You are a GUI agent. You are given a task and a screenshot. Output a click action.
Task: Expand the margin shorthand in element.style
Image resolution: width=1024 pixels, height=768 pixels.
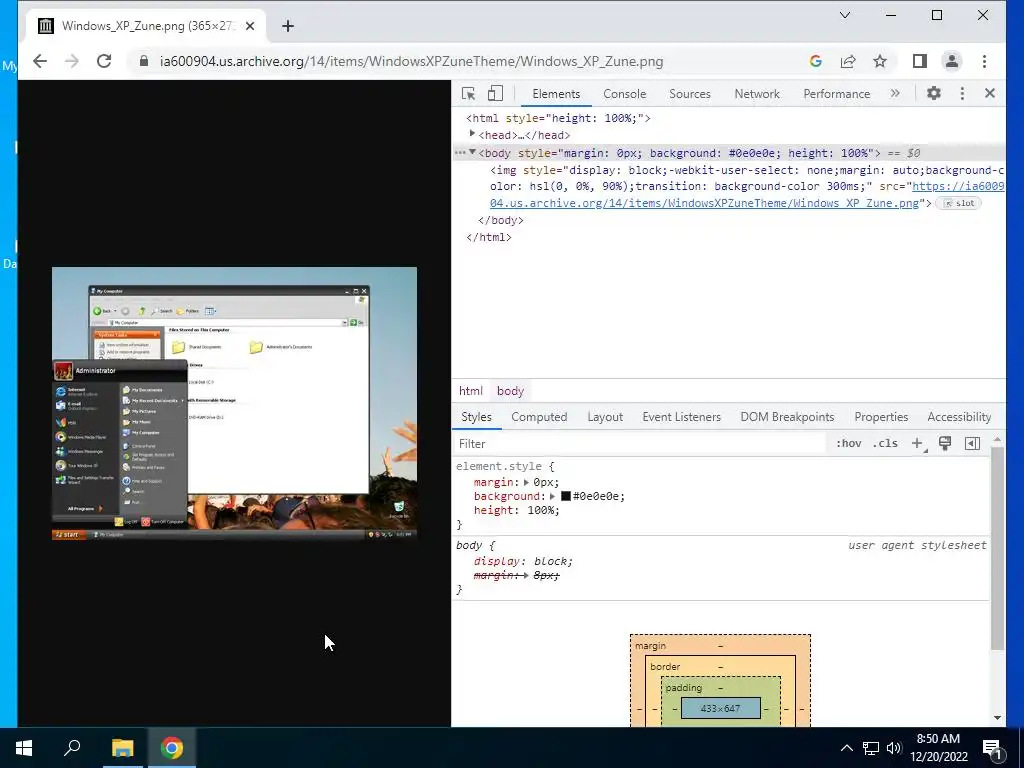526,482
